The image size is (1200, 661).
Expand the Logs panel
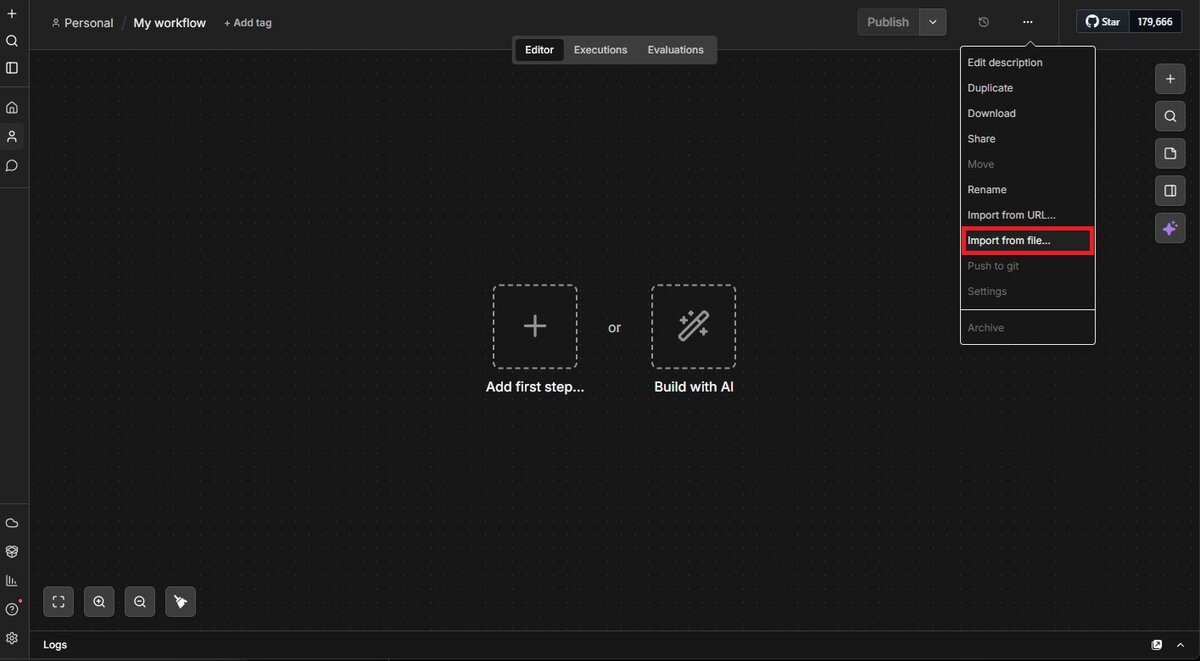[x=1180, y=645]
